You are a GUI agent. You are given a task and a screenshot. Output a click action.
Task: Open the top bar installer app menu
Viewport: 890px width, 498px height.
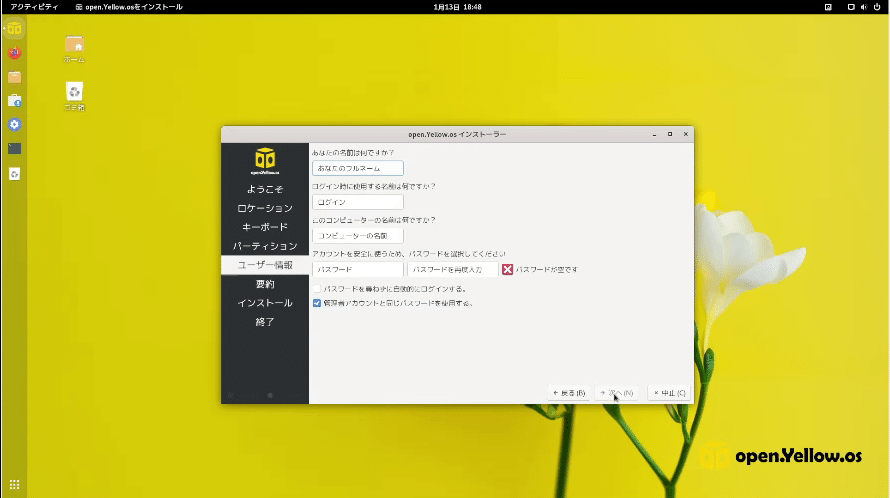click(129, 7)
